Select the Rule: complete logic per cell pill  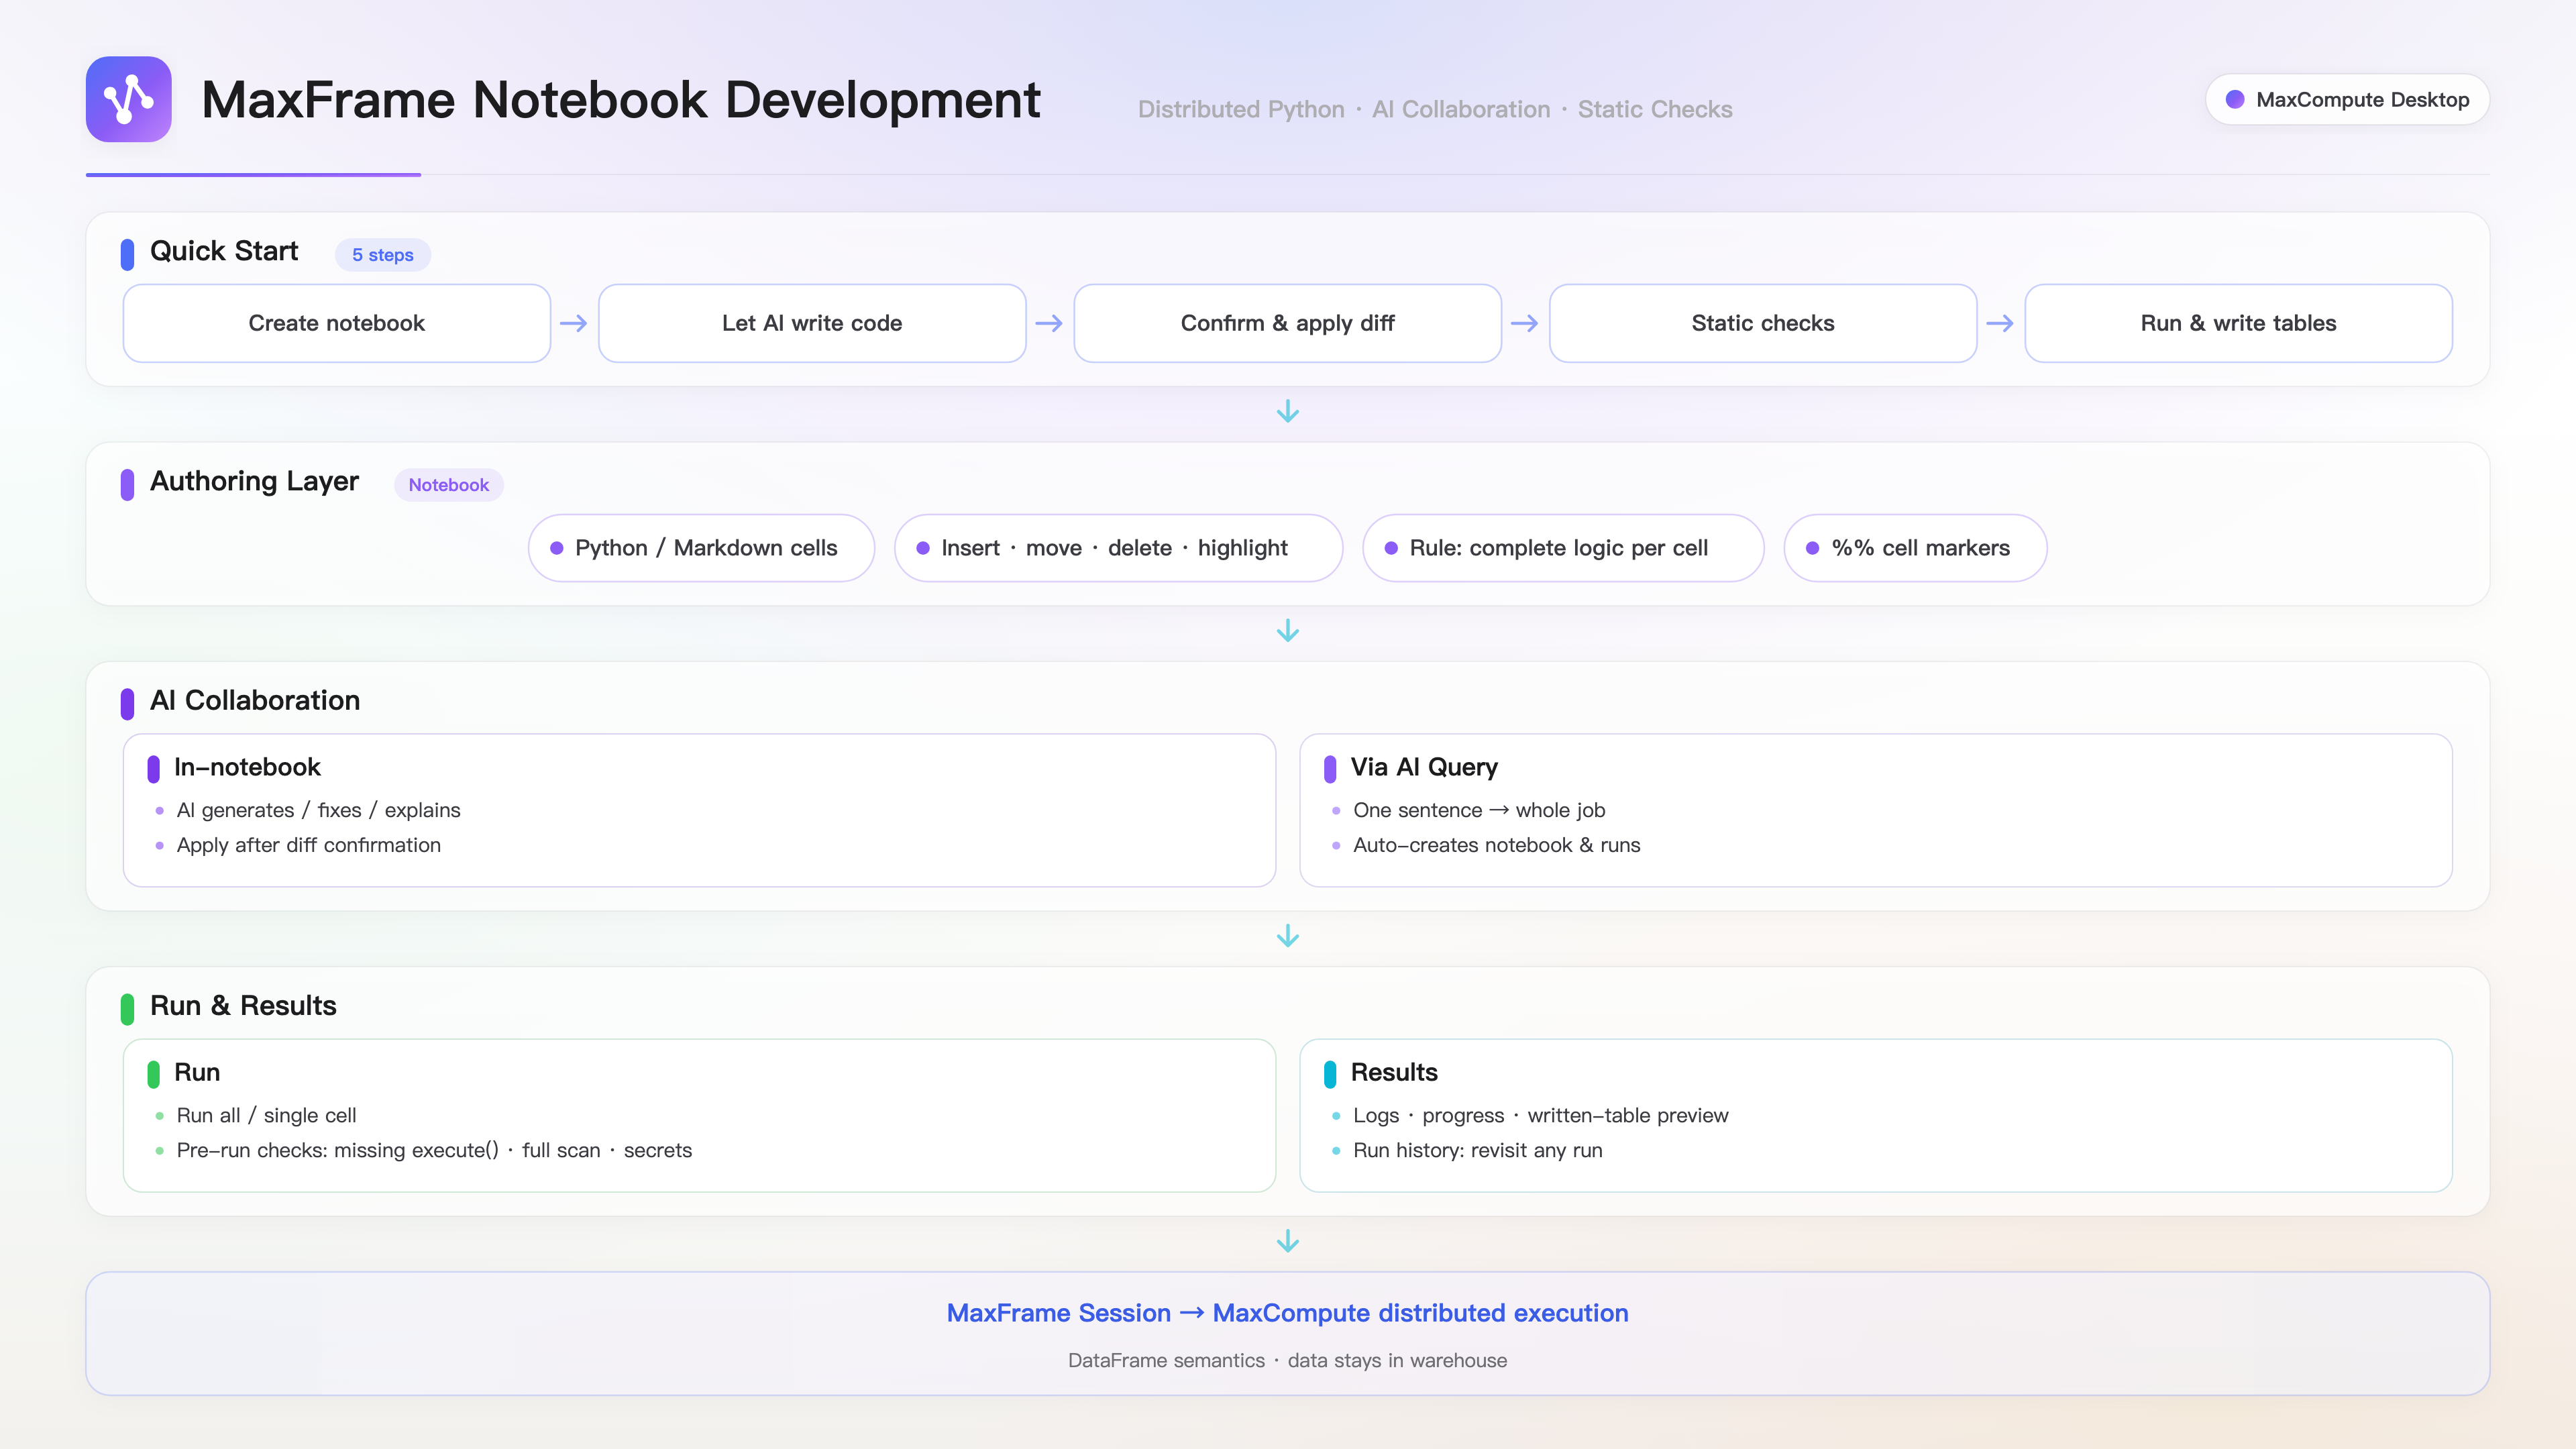(1563, 548)
